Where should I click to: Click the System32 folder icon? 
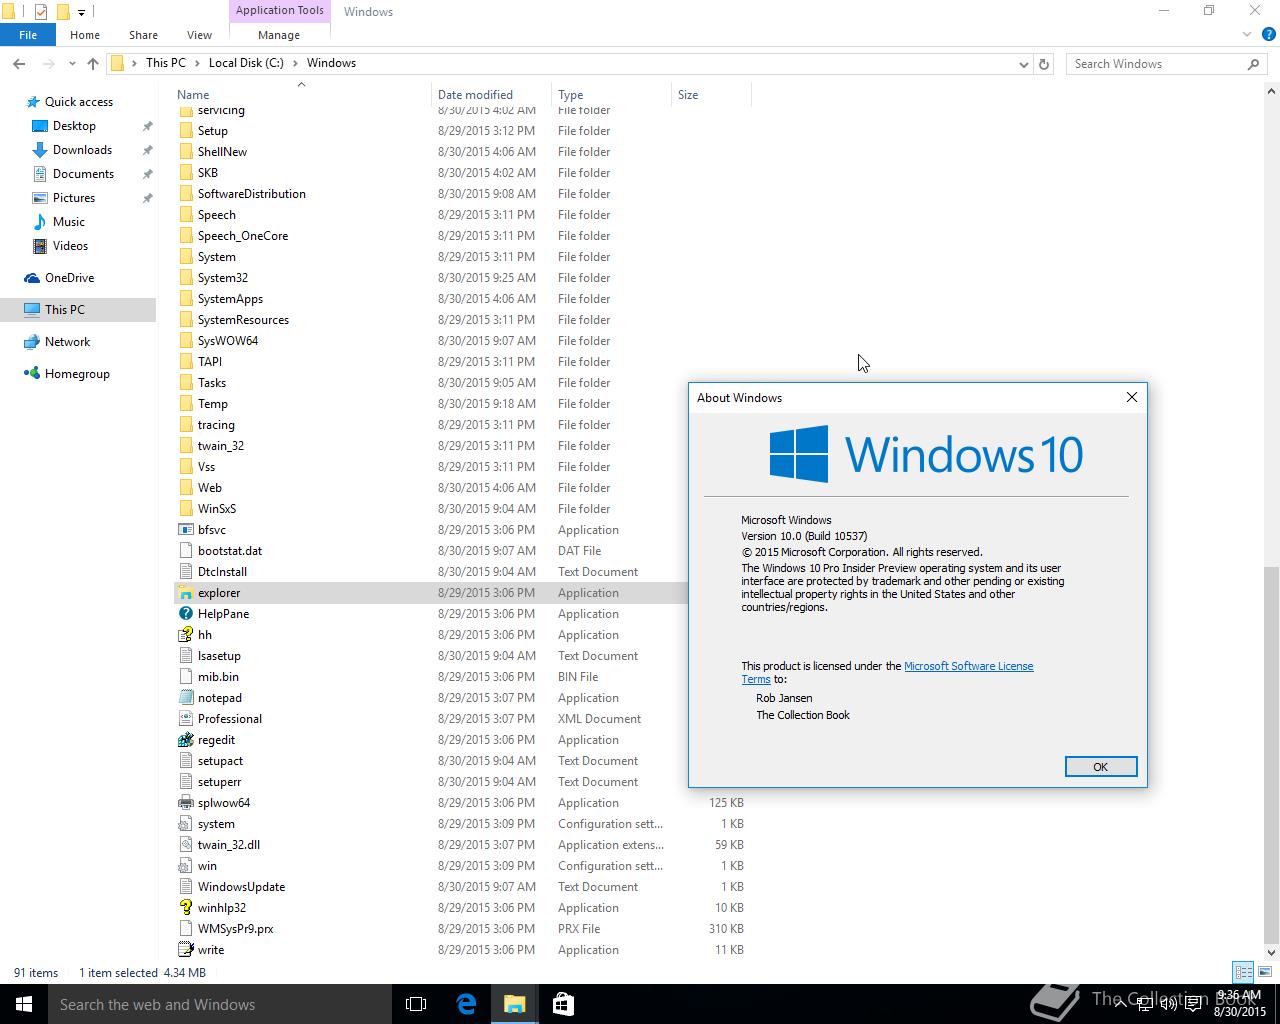pyautogui.click(x=185, y=278)
